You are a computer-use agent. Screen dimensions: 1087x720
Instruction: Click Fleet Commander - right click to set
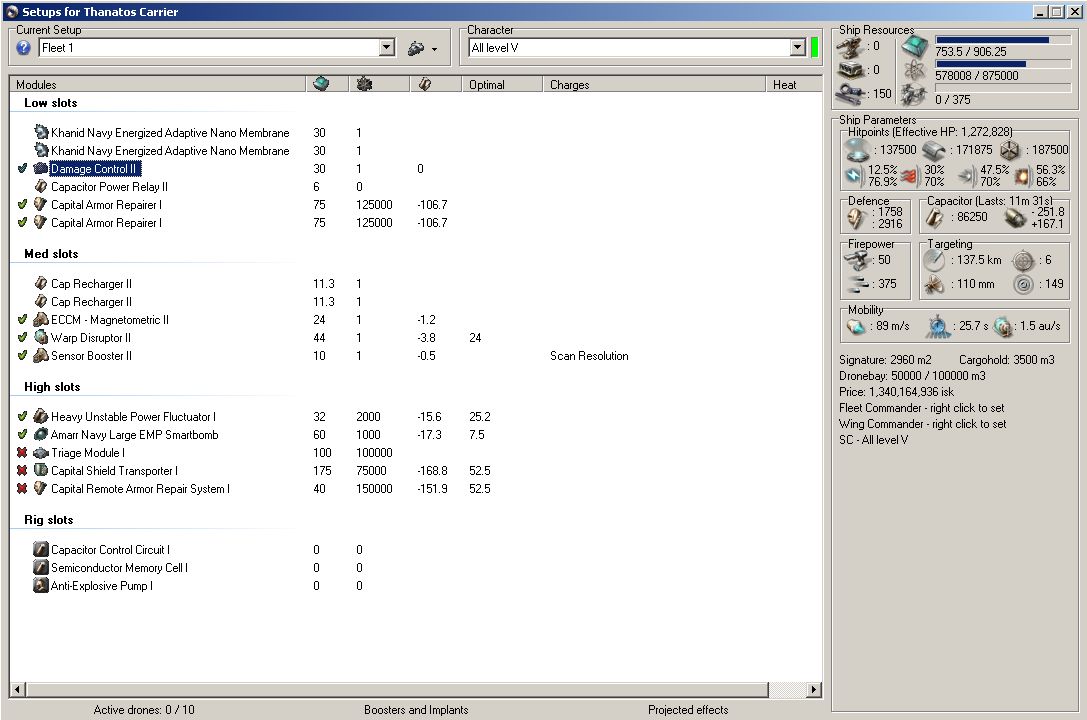point(921,408)
